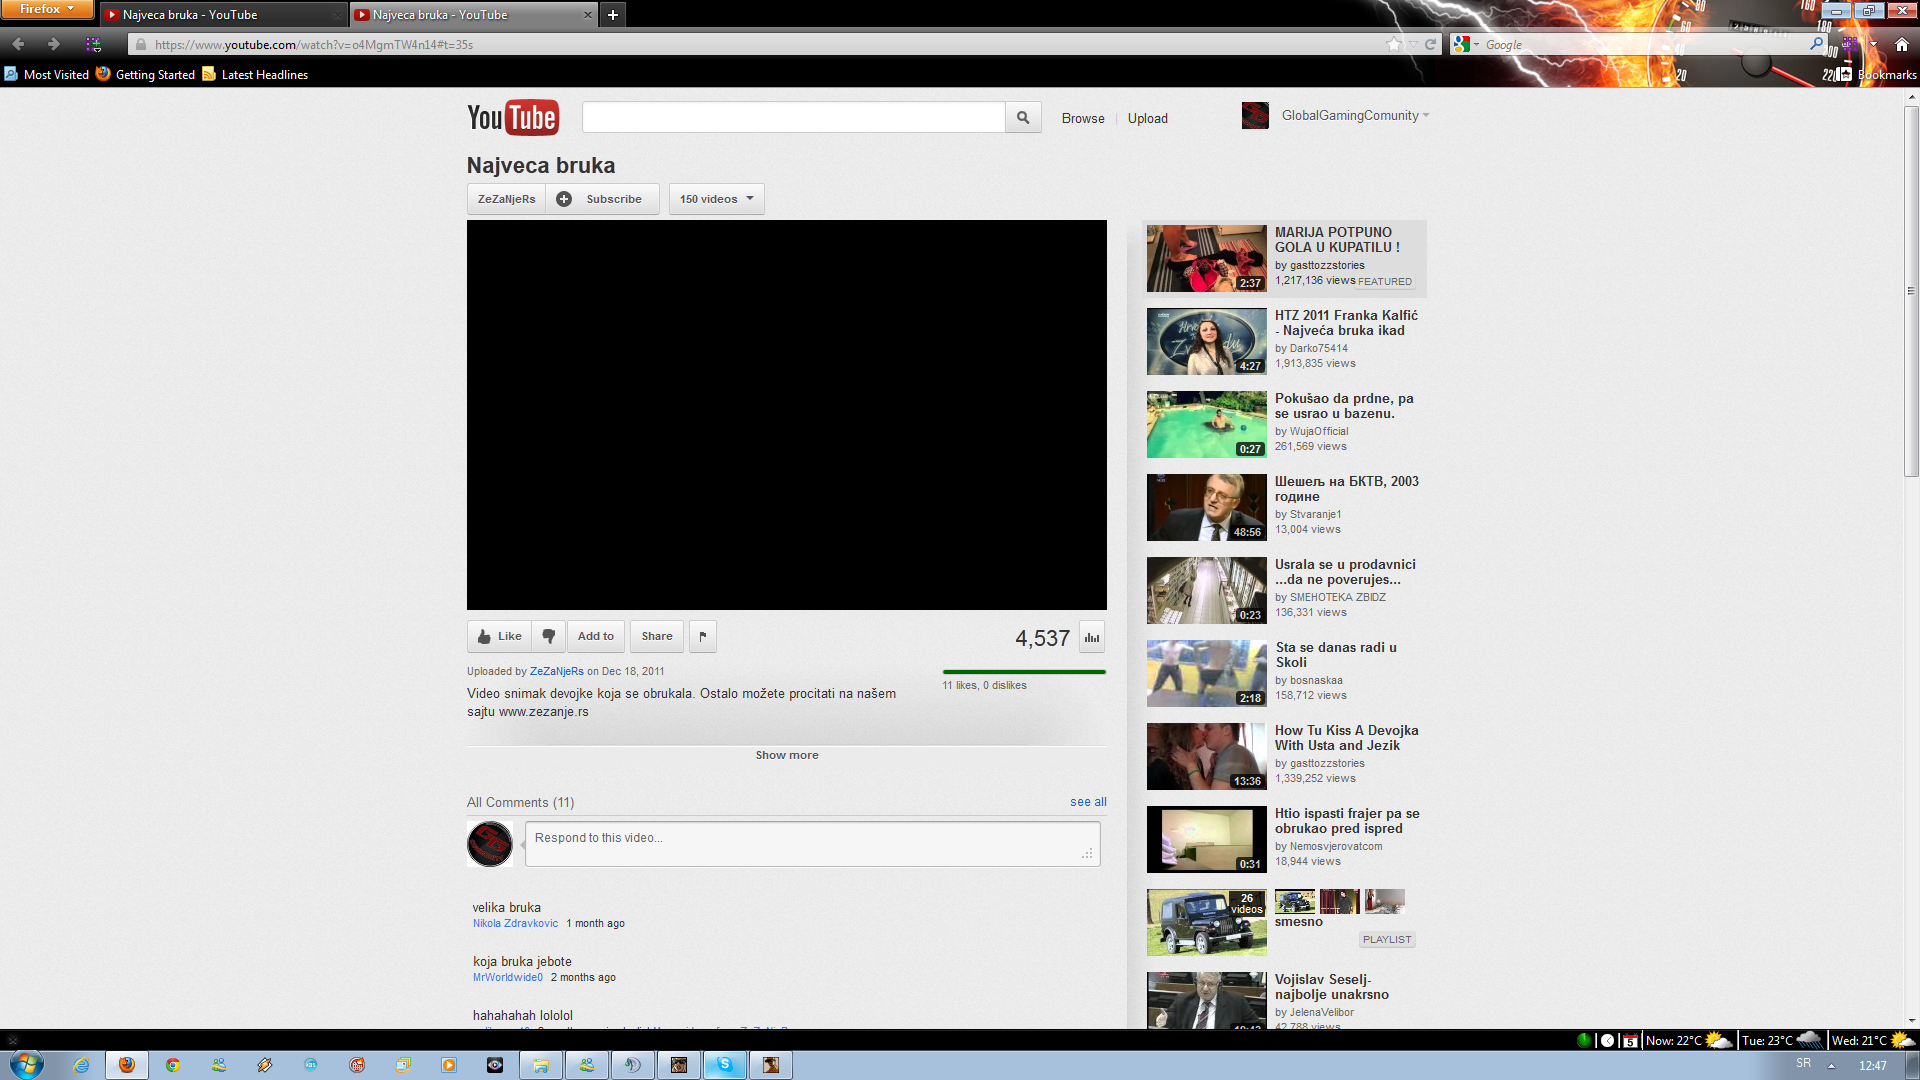
Task: Expand description with Show more
Action: pos(787,755)
